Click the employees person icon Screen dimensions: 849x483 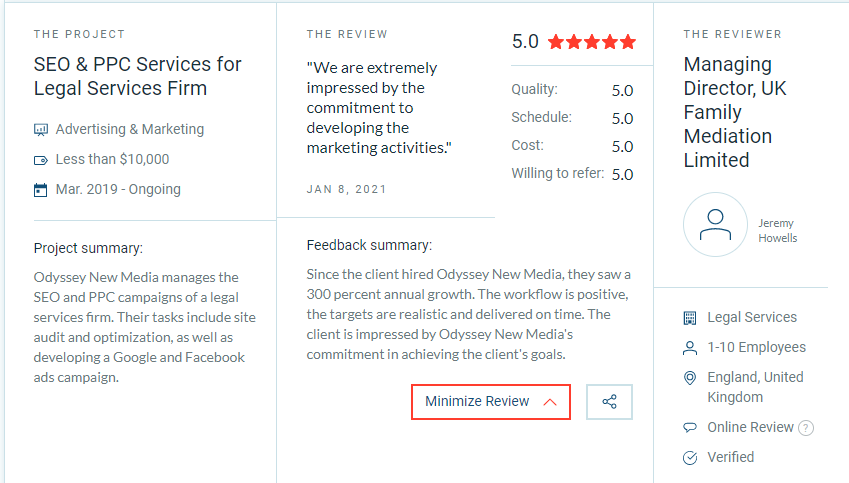tap(689, 348)
